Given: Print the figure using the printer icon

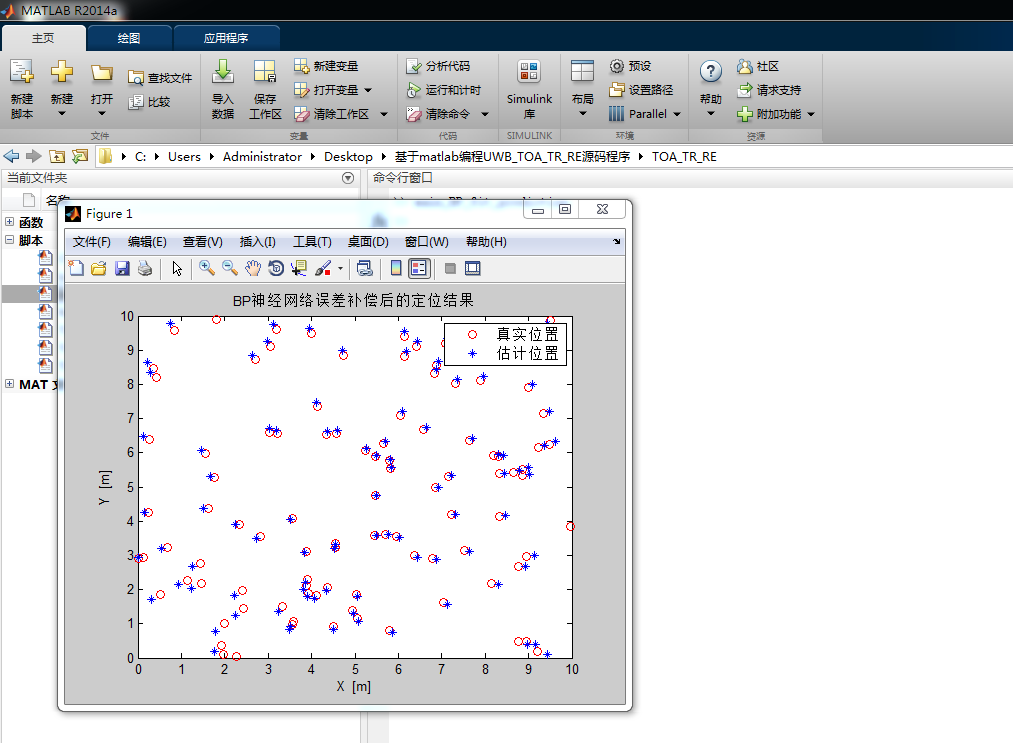Looking at the screenshot, I should pos(145,268).
